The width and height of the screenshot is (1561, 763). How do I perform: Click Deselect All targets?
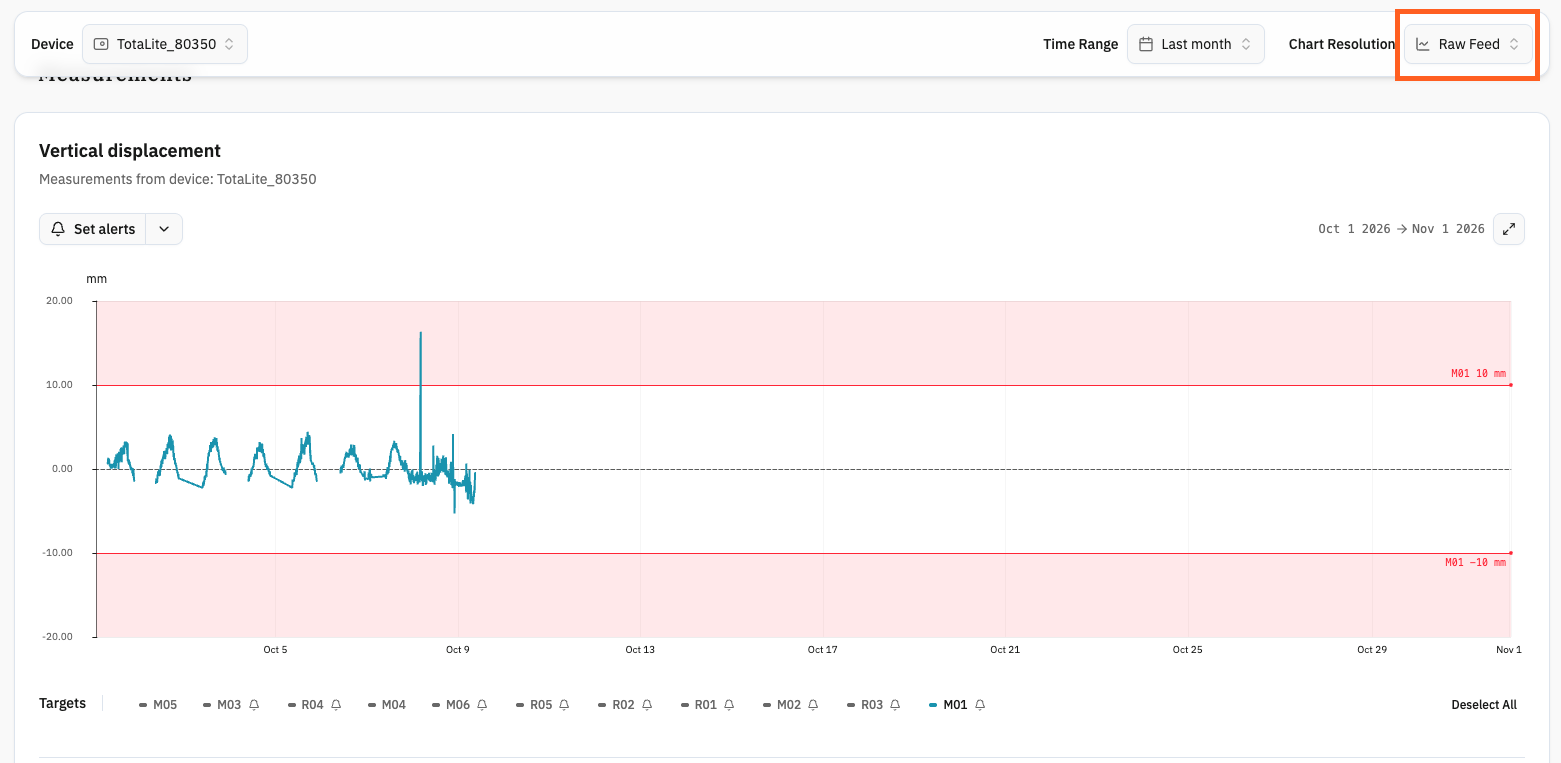point(1484,705)
